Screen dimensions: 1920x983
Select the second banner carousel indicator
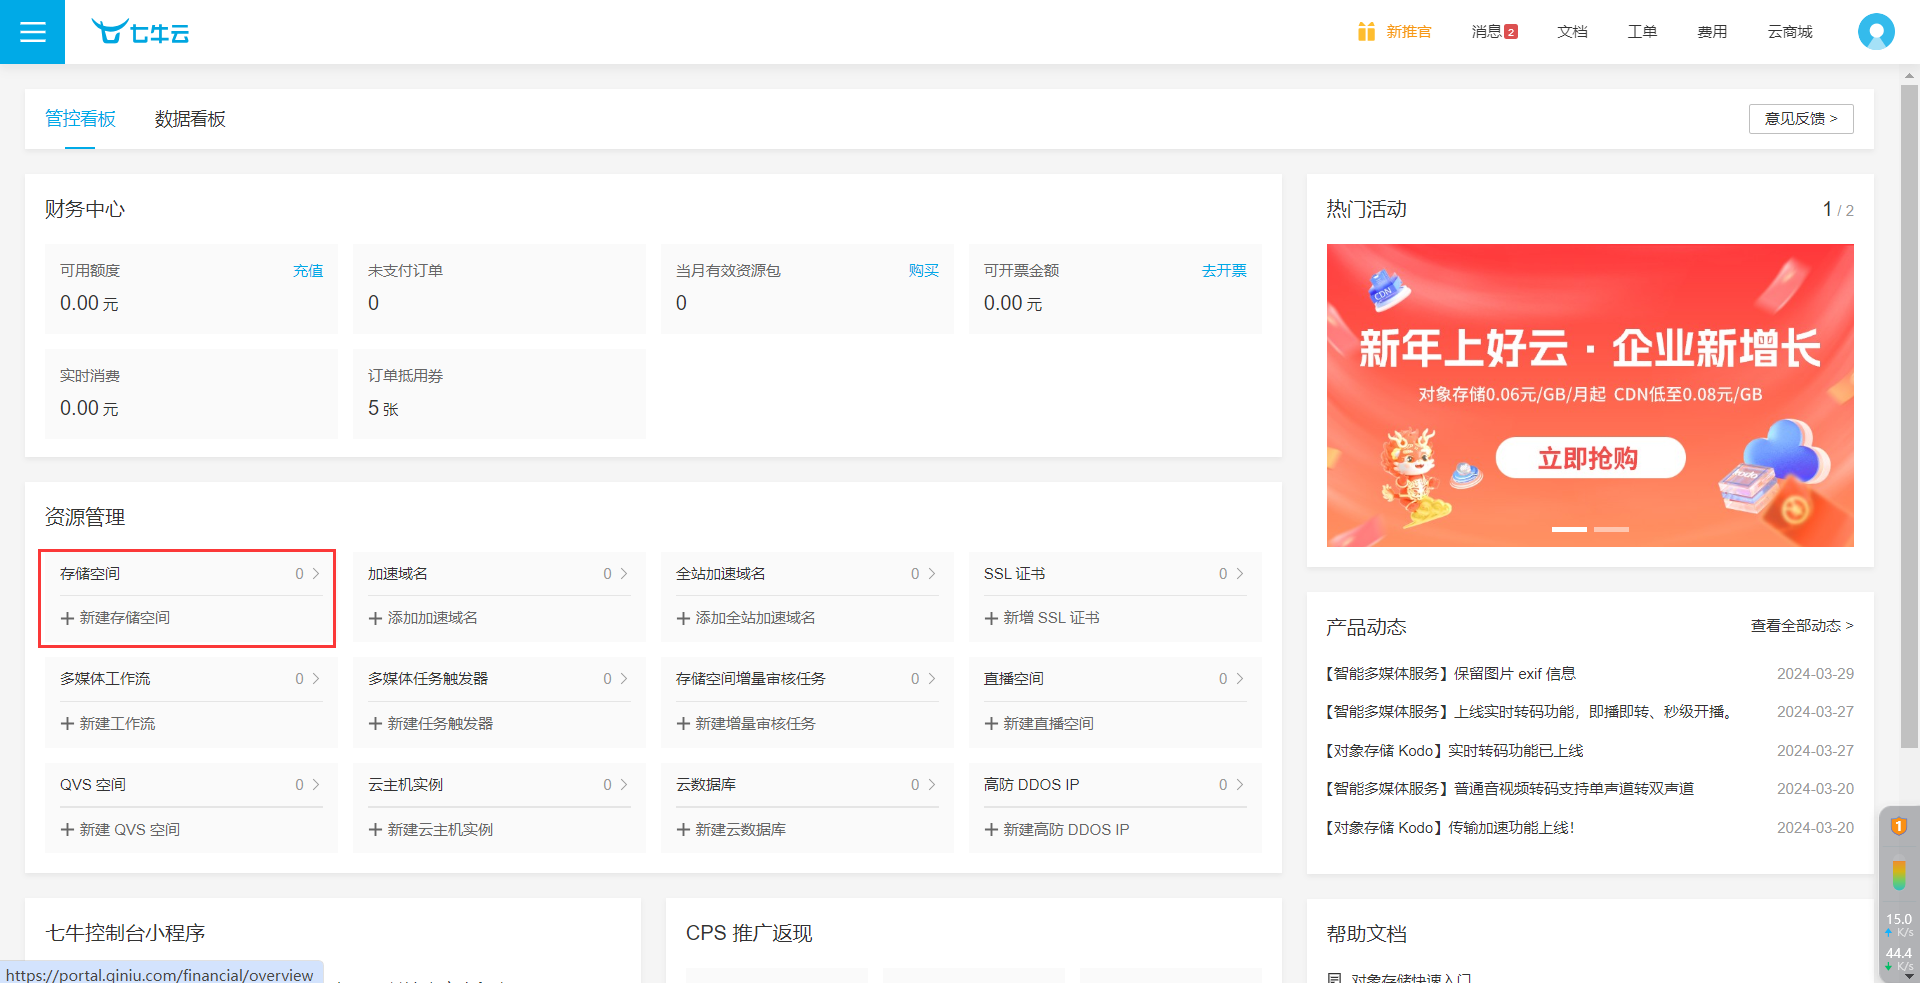click(1611, 529)
